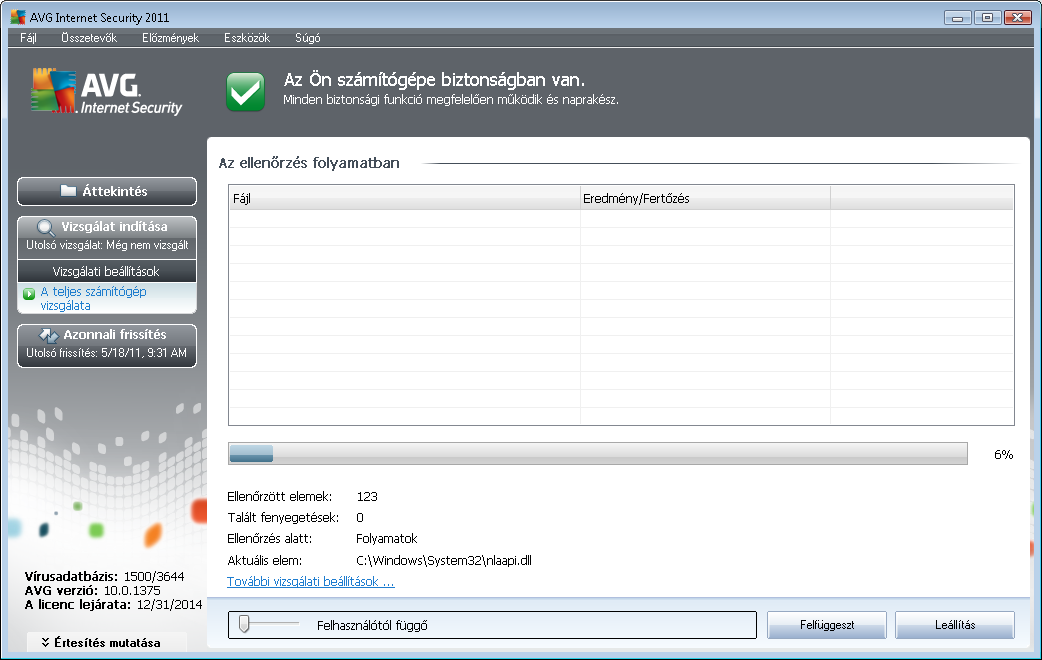Click the AVG Internet Security logo
This screenshot has height=660, width=1042.
[x=107, y=92]
